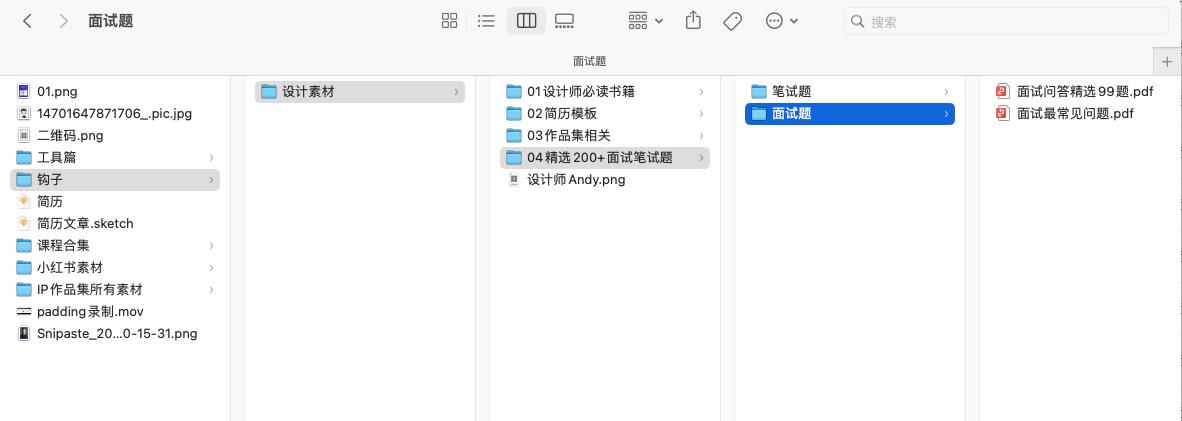Click the Snipaste png file icon
Screen dimensions: 1182x421
pos(23,333)
